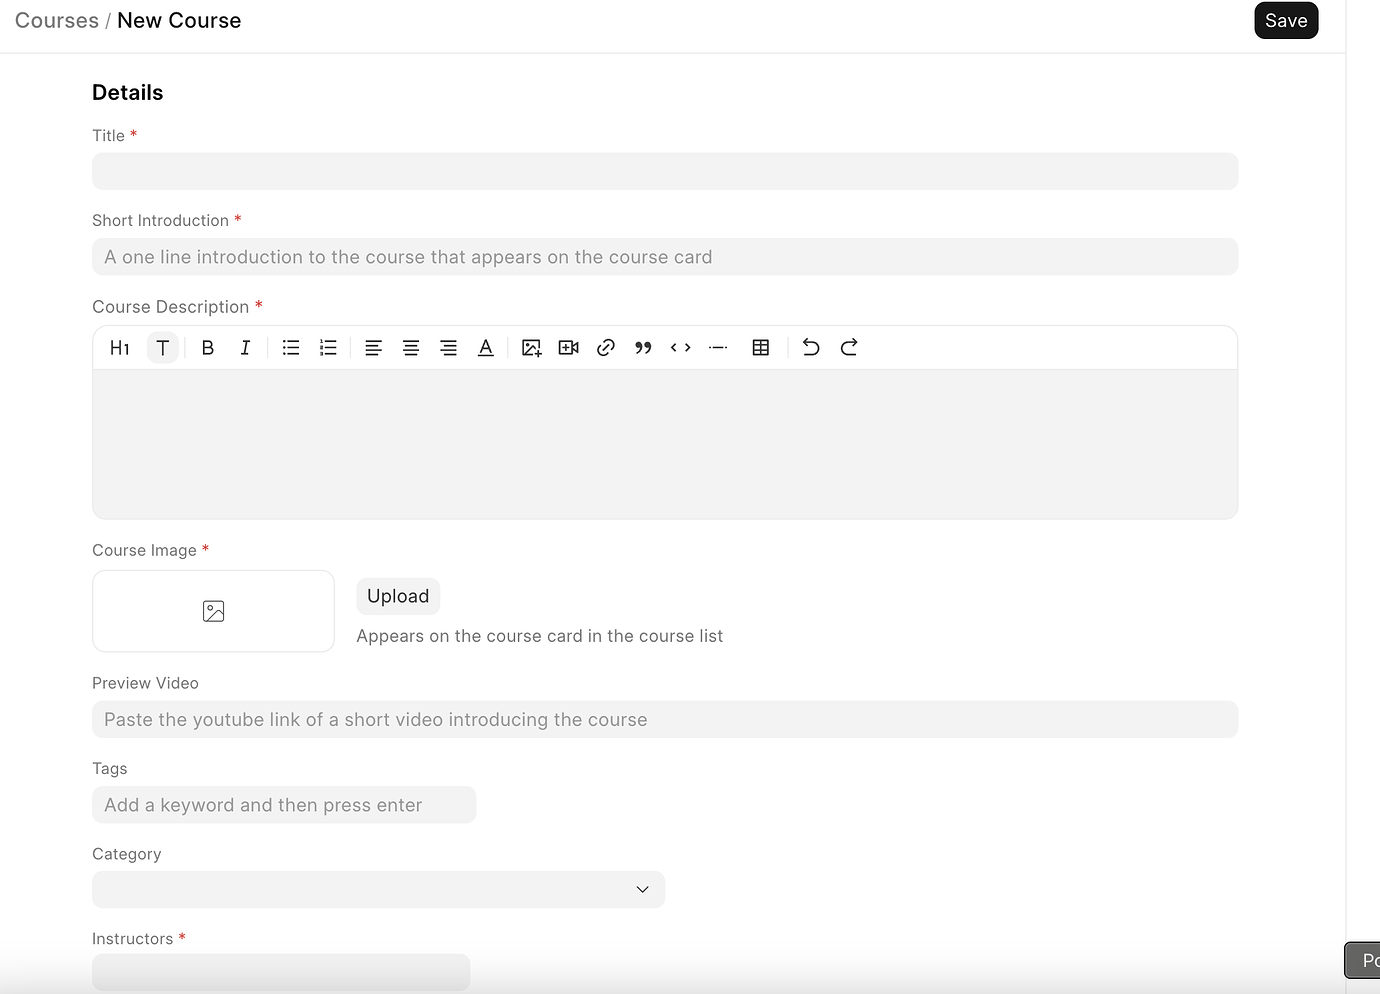Viewport: 1380px width, 994px height.
Task: Insert a horizontal rule
Action: pyautogui.click(x=718, y=348)
